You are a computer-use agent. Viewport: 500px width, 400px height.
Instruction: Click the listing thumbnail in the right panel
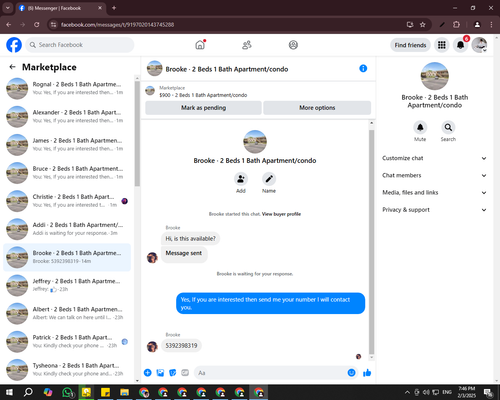[435, 76]
